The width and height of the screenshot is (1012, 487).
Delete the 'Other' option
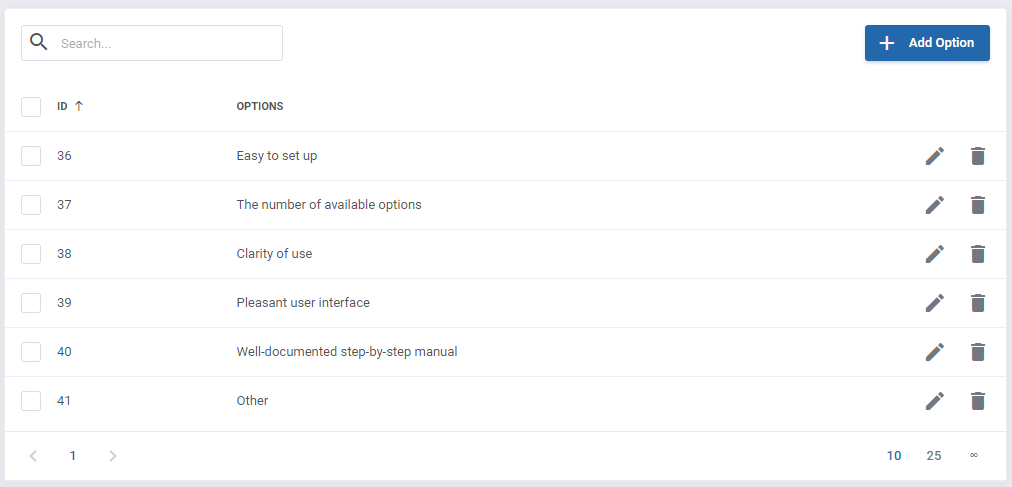[x=978, y=401]
